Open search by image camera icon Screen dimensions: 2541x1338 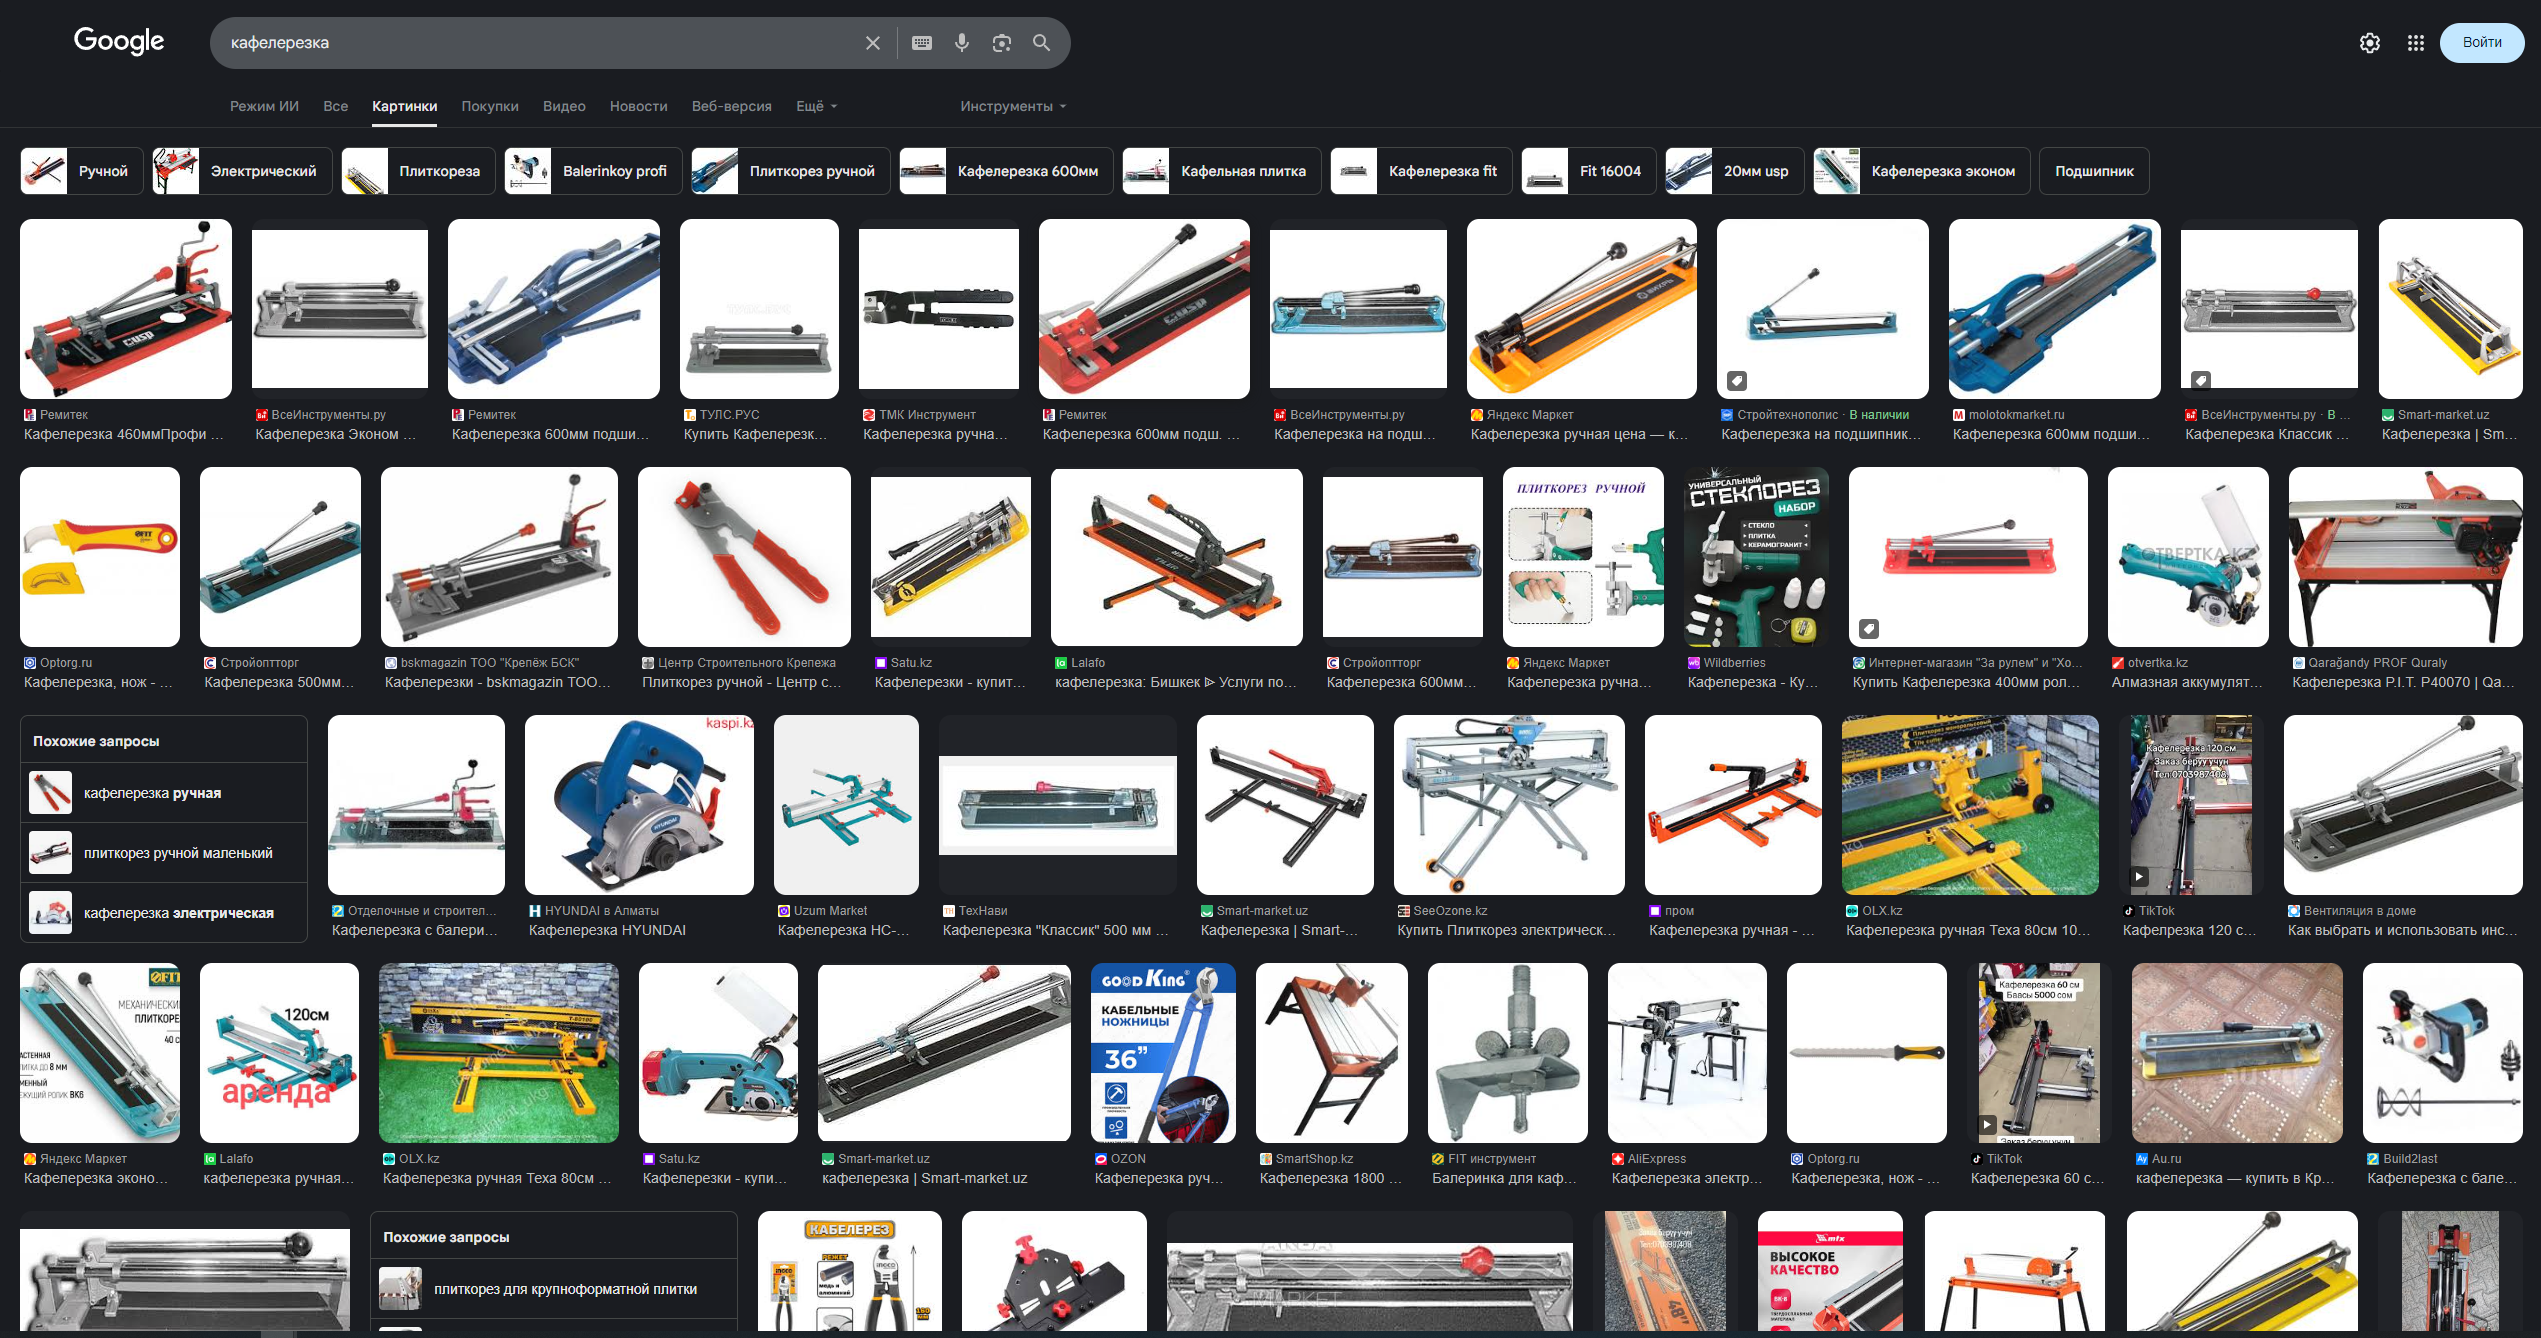tap(1001, 43)
